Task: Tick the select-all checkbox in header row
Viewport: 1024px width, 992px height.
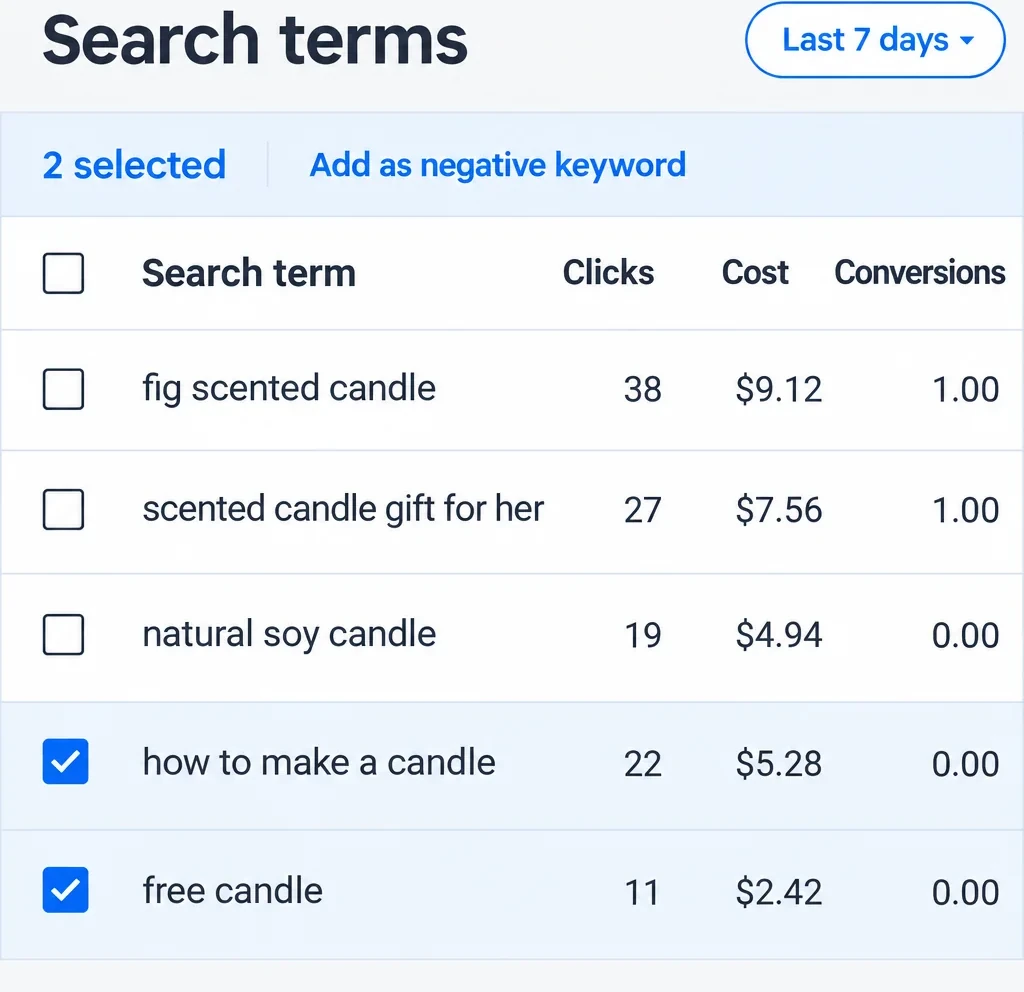Action: click(63, 273)
